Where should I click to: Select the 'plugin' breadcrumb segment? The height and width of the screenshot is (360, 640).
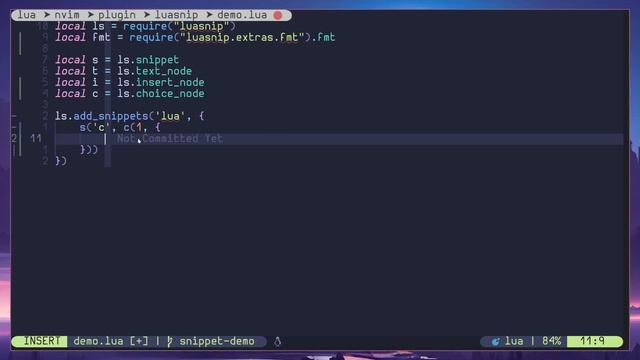[117, 15]
